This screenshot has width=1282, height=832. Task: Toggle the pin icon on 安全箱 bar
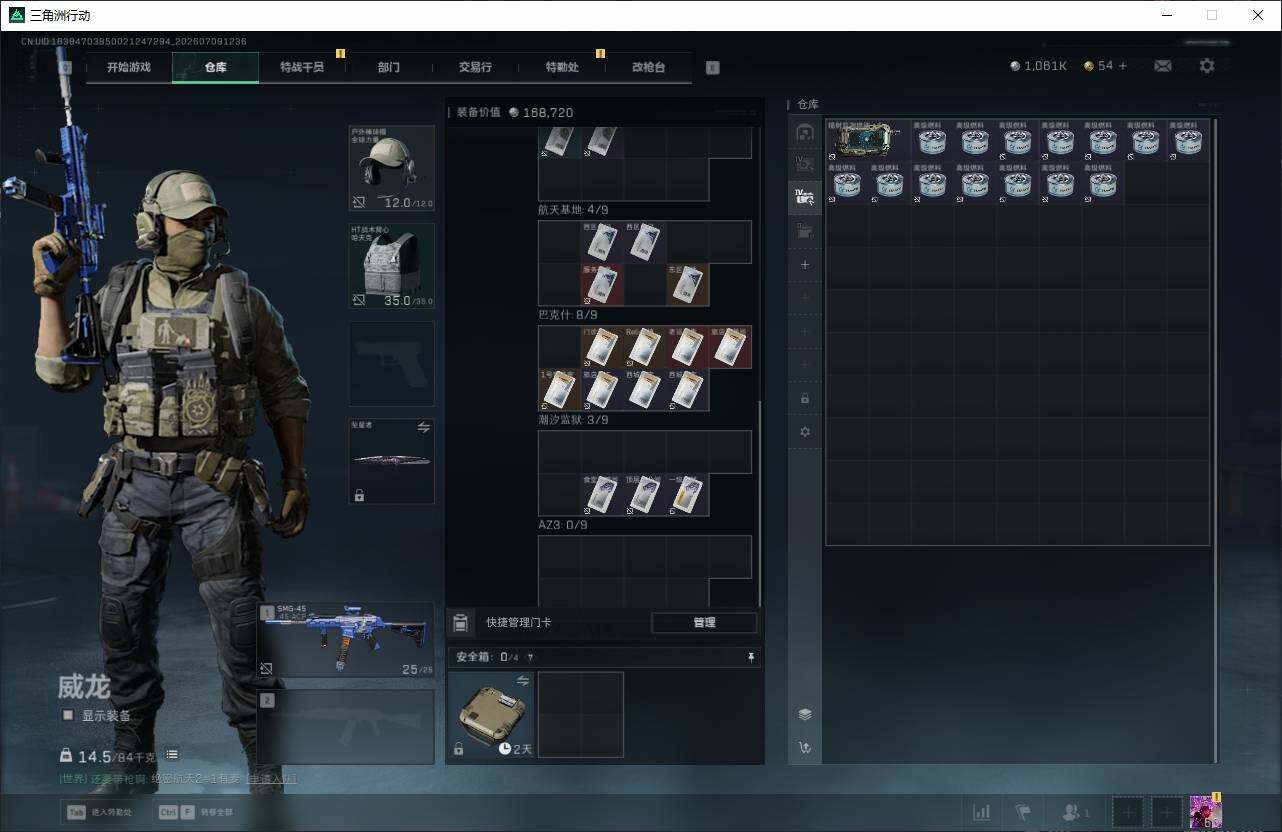751,657
